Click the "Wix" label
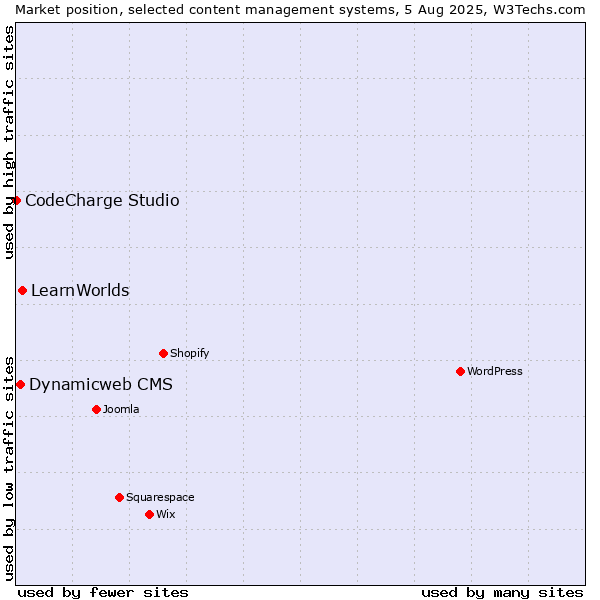 click(x=166, y=514)
